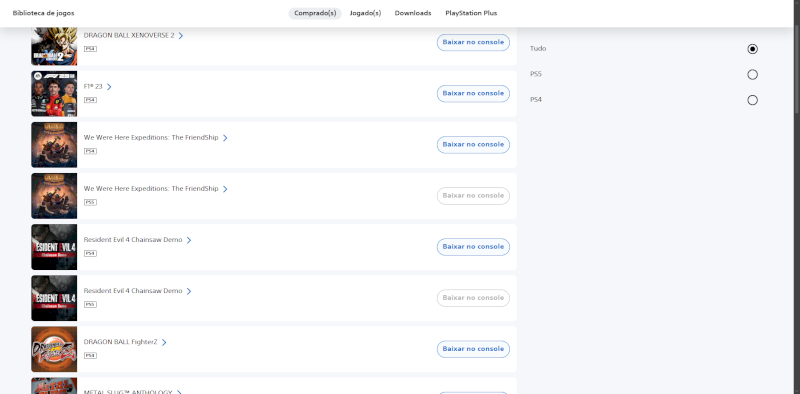
Task: Click the disabled Baixar no console for PS5 Resident Evil 4 Demo
Action: pos(473,298)
